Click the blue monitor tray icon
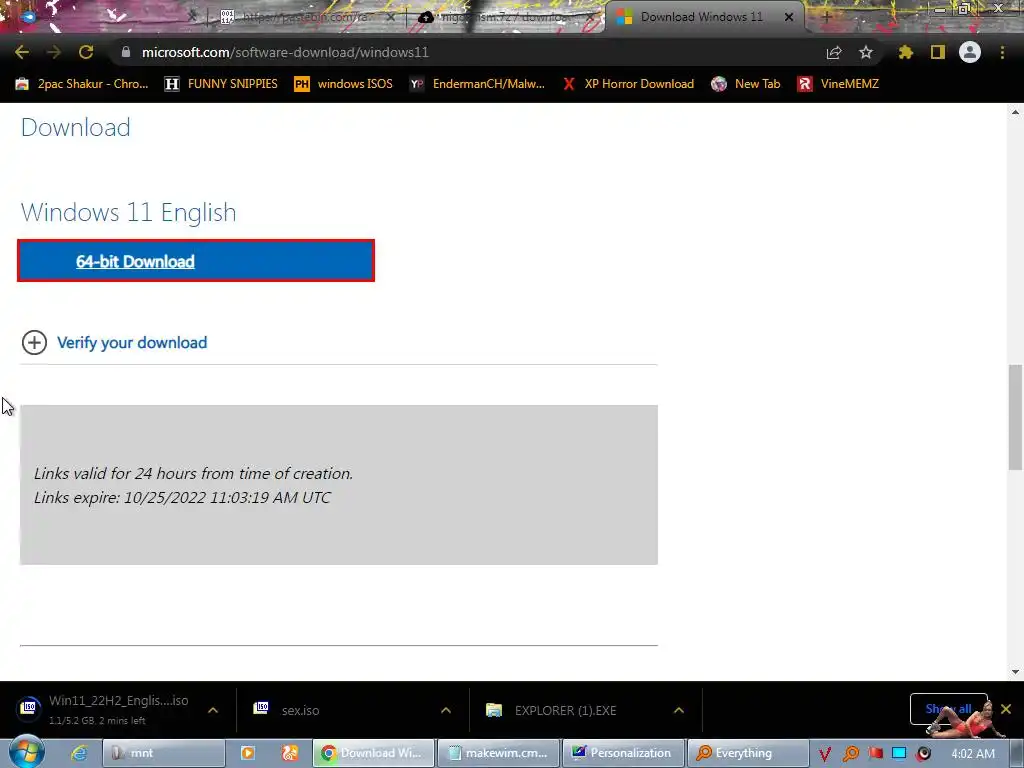 click(x=899, y=754)
